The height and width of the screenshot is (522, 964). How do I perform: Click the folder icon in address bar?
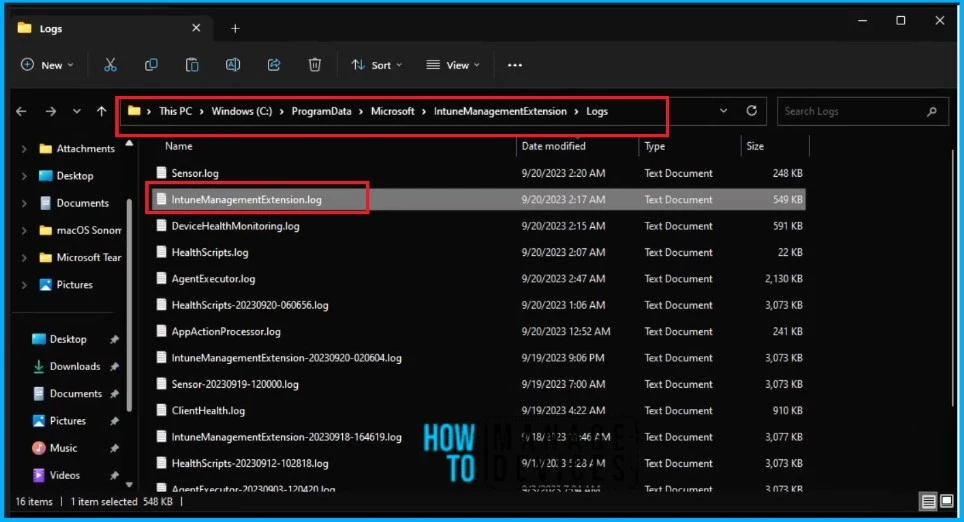click(134, 111)
